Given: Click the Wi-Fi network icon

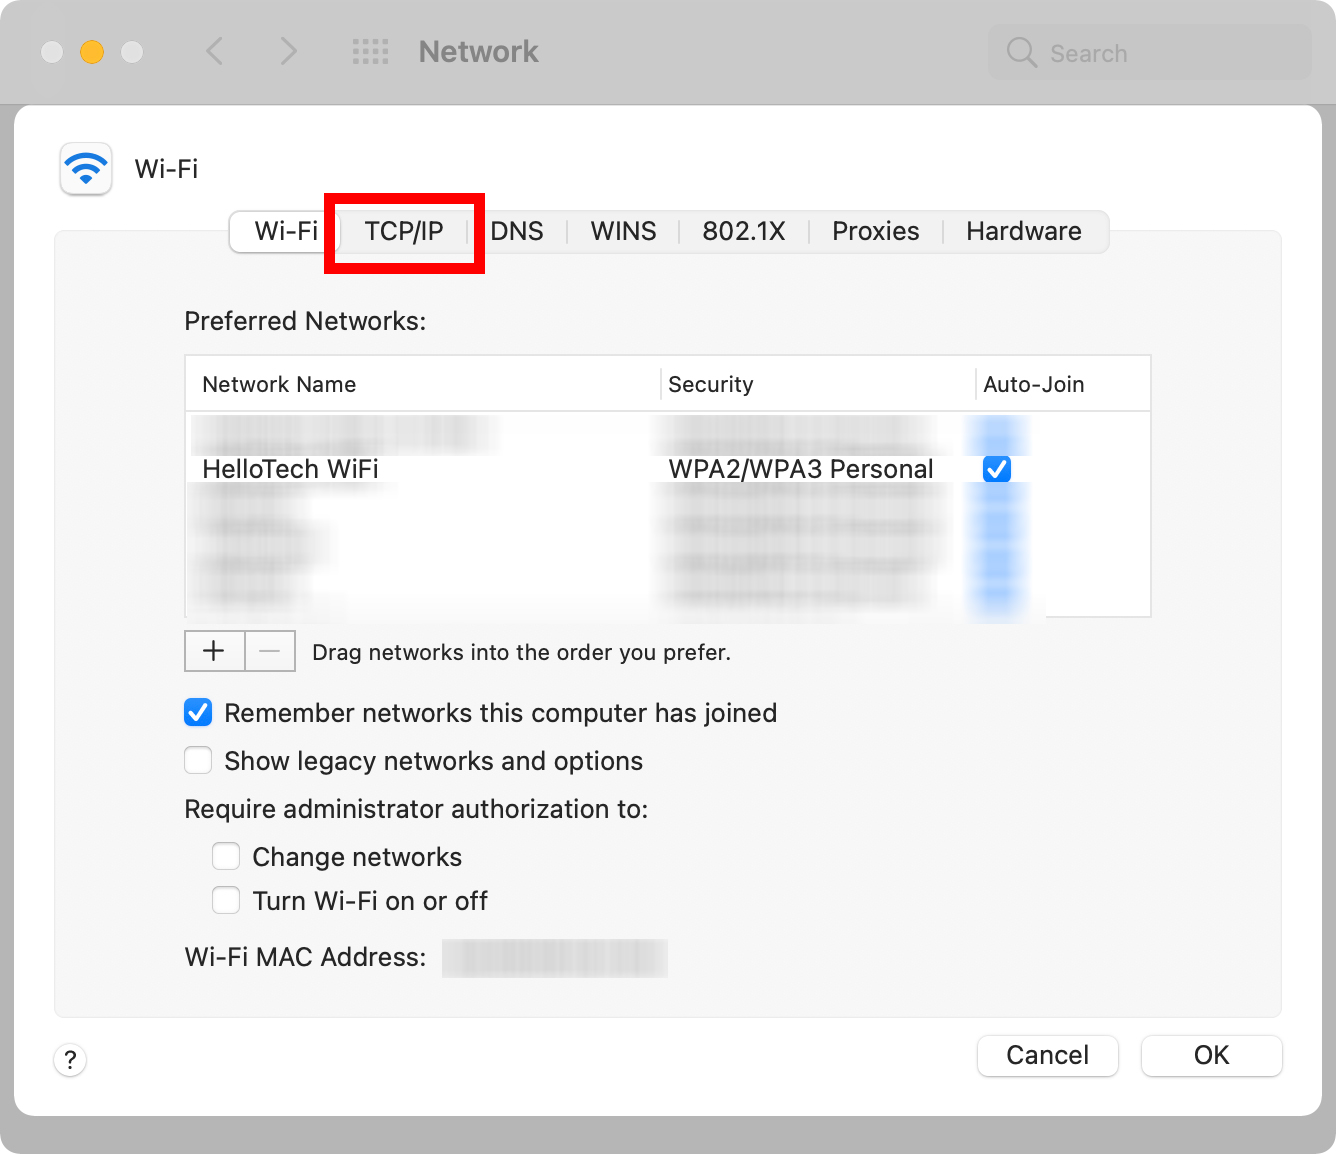Looking at the screenshot, I should click(x=86, y=168).
